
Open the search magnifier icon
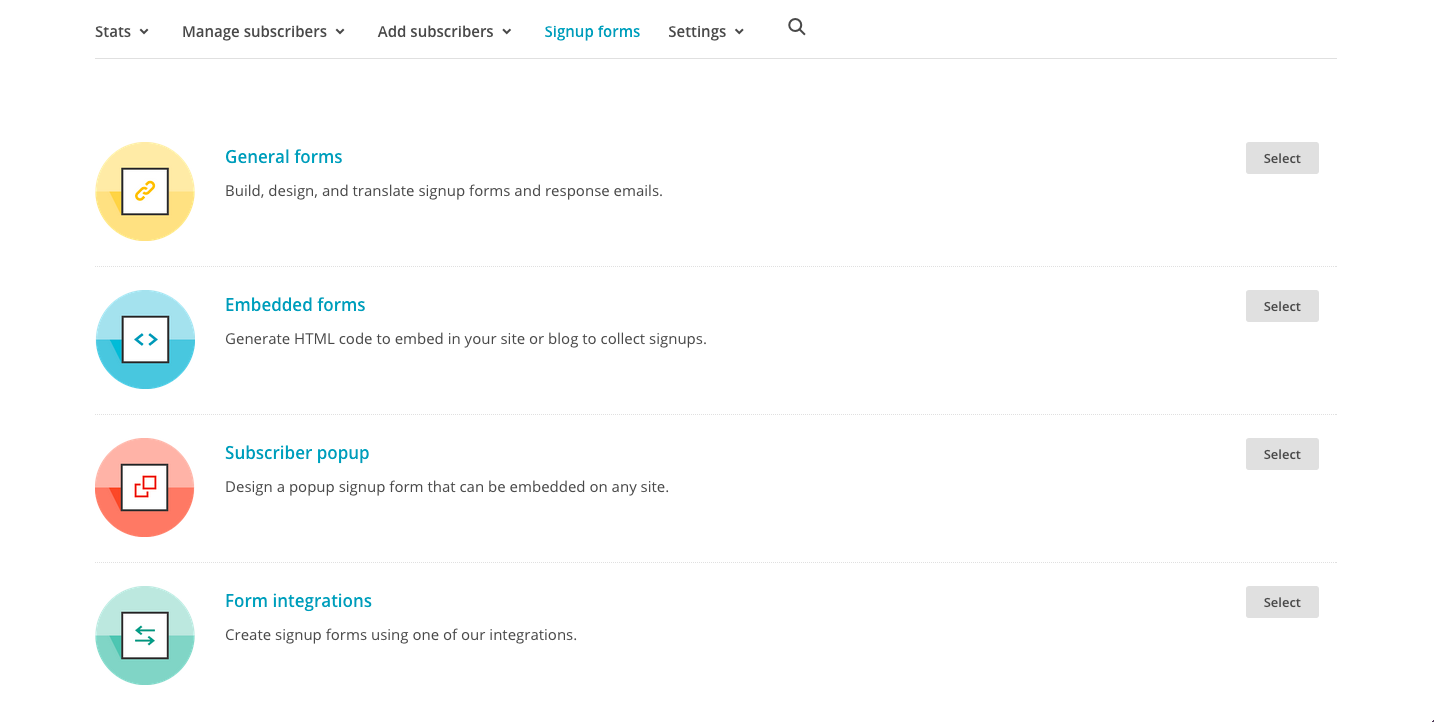point(796,27)
